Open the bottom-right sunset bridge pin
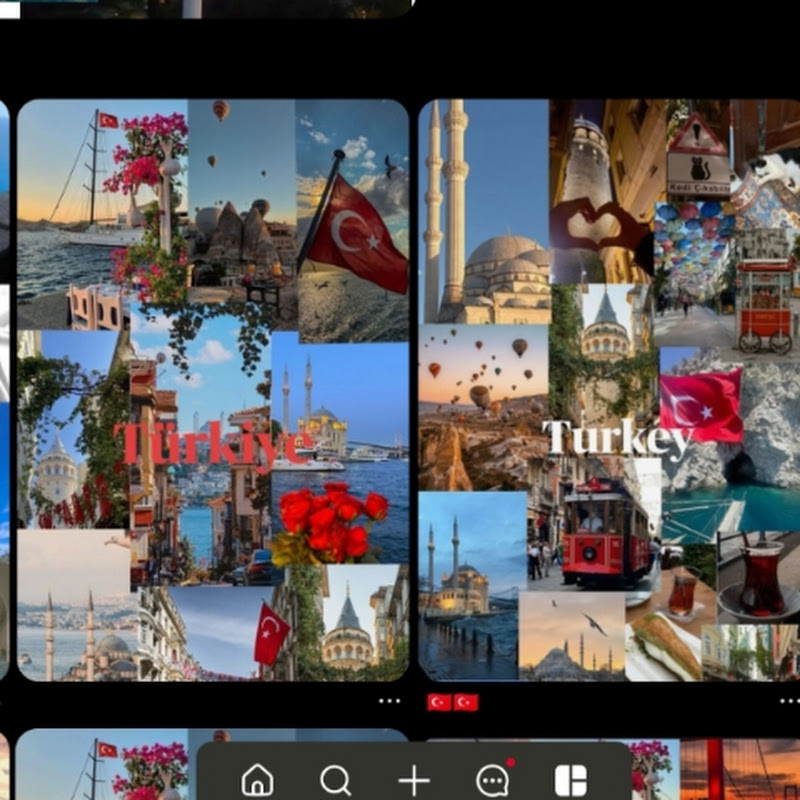The height and width of the screenshot is (800, 800). [x=740, y=768]
